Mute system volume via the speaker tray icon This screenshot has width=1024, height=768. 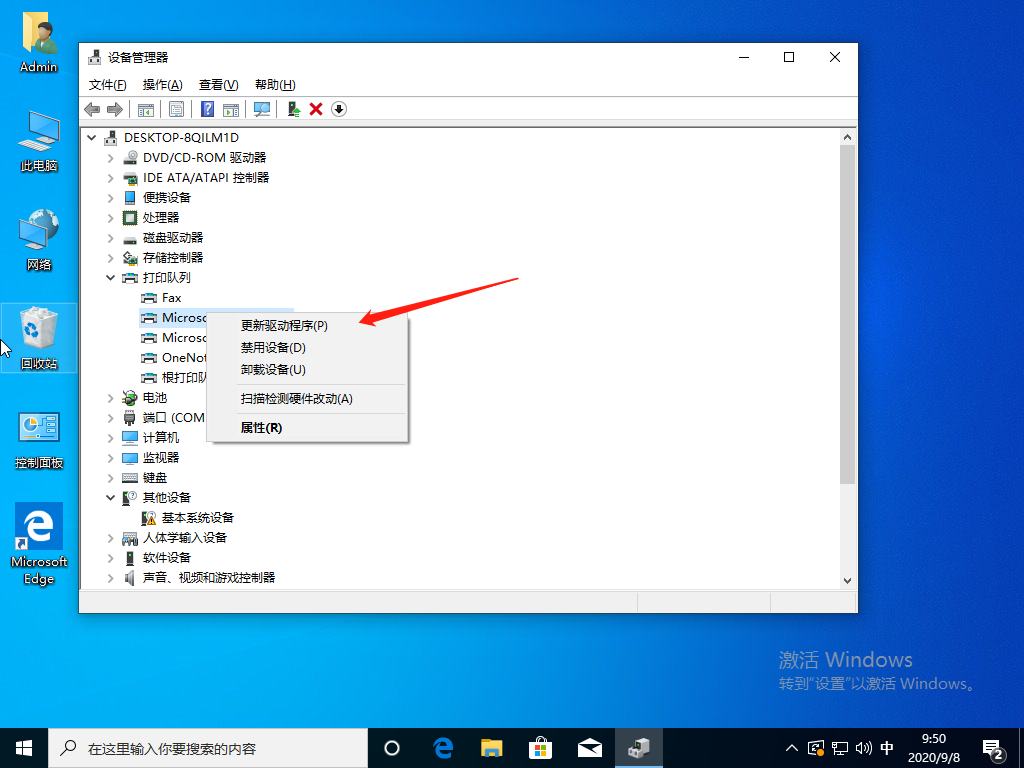pos(862,747)
